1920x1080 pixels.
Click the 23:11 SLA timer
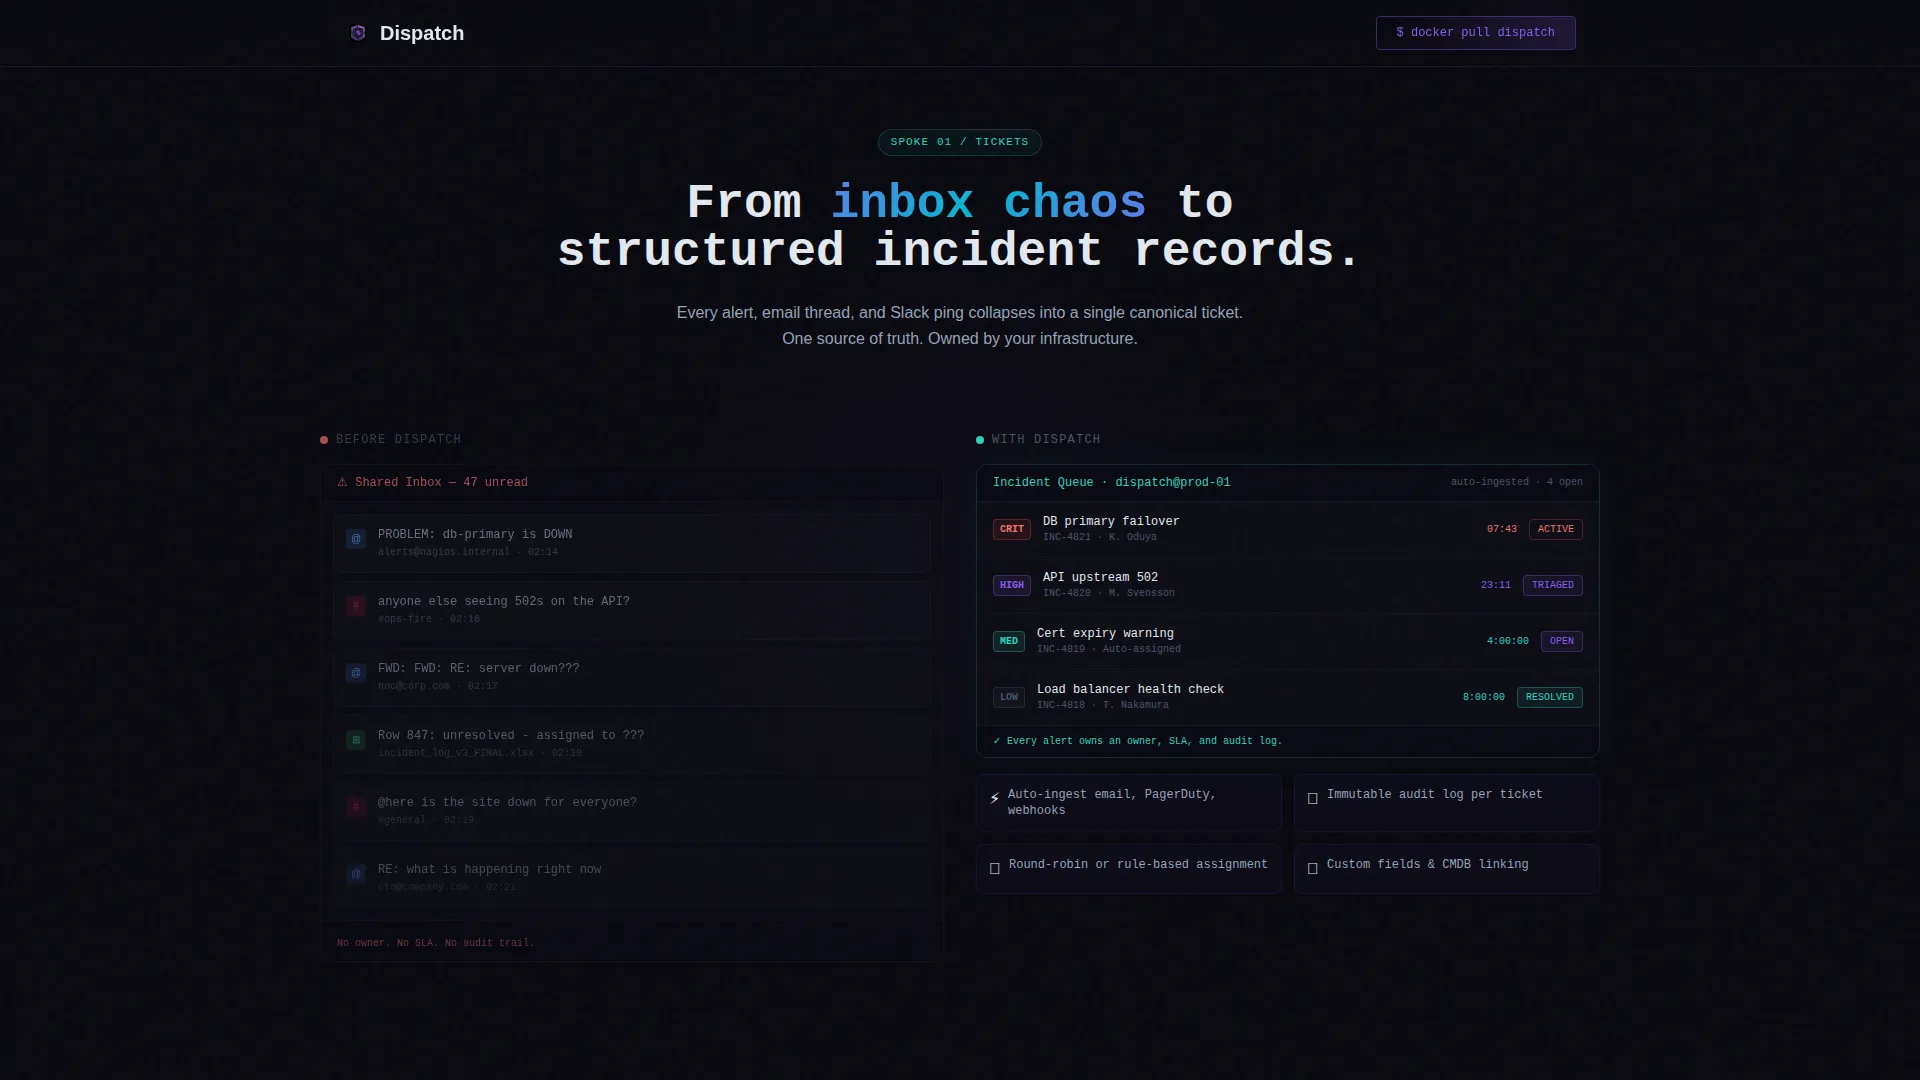click(x=1495, y=585)
